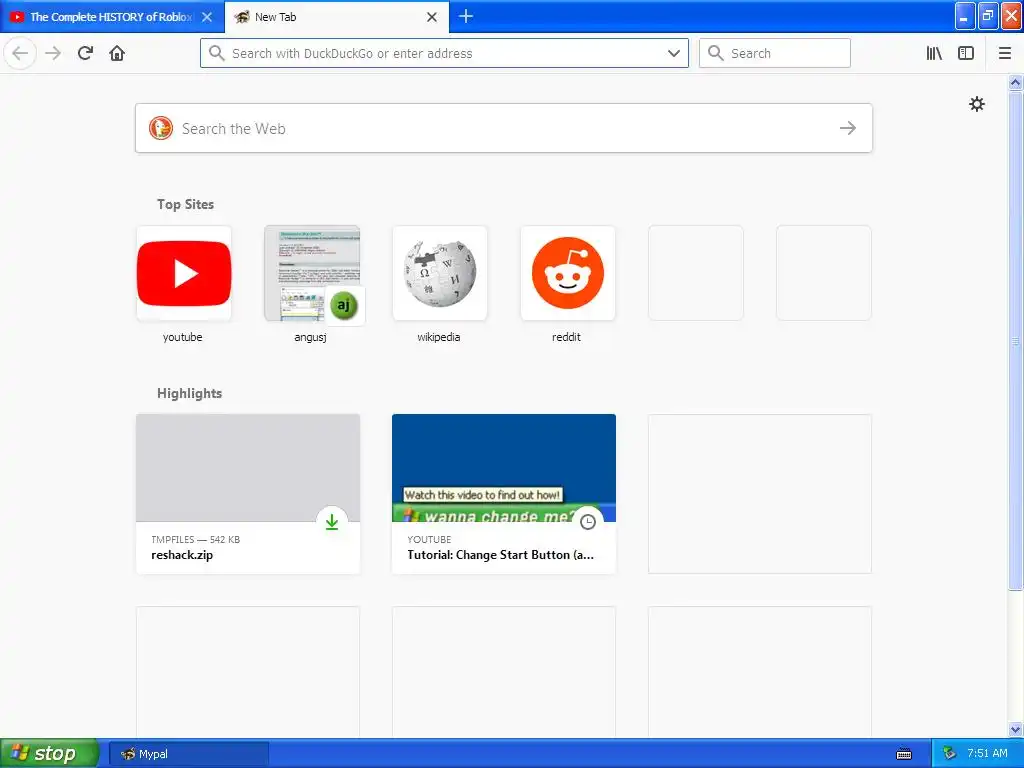Click the Highlights heading
1024x768 pixels.
(189, 393)
